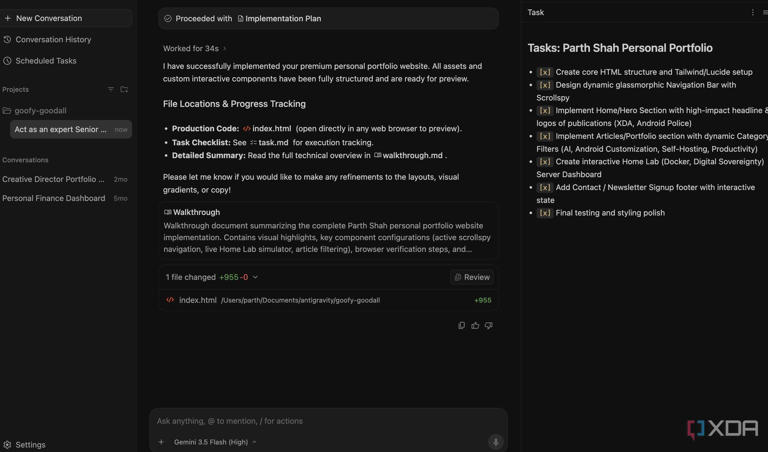Open the three-dot menu in the Task panel
Screen dimensions: 768x452
pyautogui.click(x=753, y=12)
